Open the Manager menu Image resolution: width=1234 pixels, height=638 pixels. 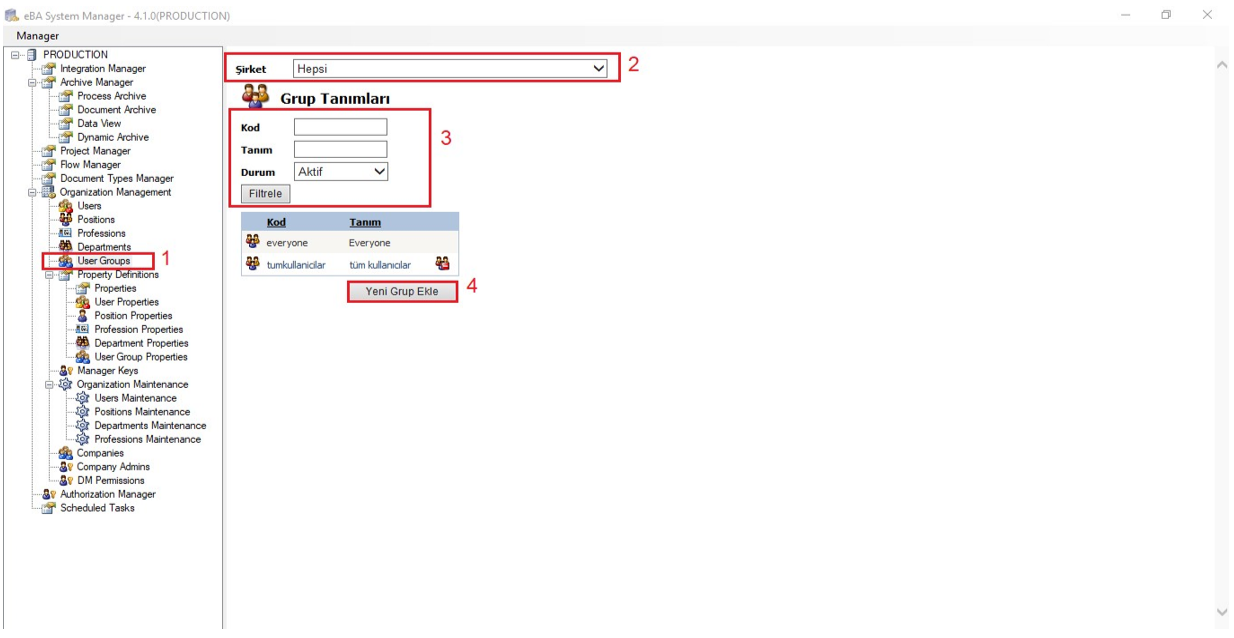tap(38, 36)
